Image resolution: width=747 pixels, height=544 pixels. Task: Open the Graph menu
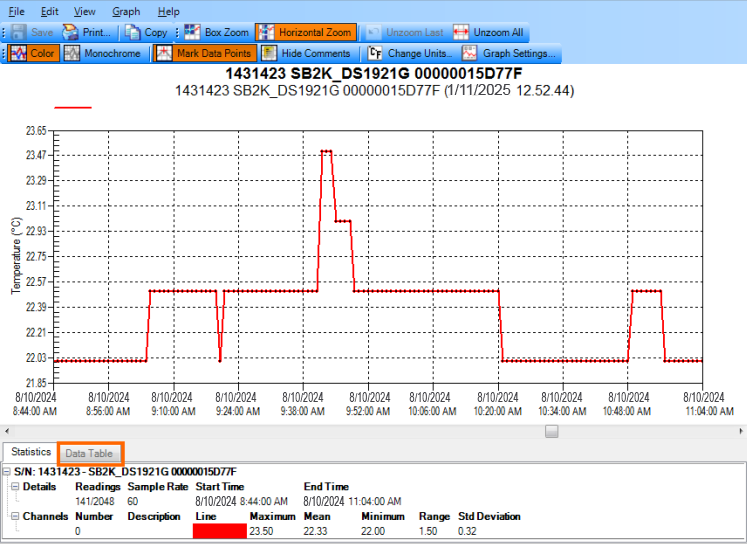[x=126, y=11]
